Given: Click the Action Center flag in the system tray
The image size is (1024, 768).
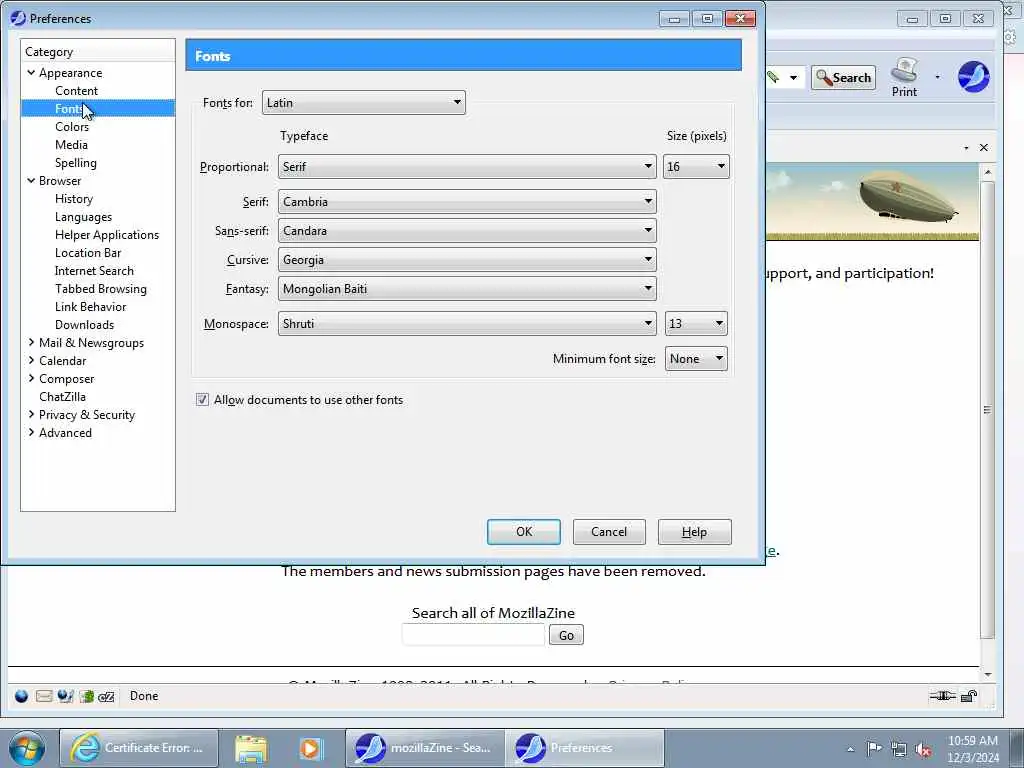Looking at the screenshot, I should 874,748.
